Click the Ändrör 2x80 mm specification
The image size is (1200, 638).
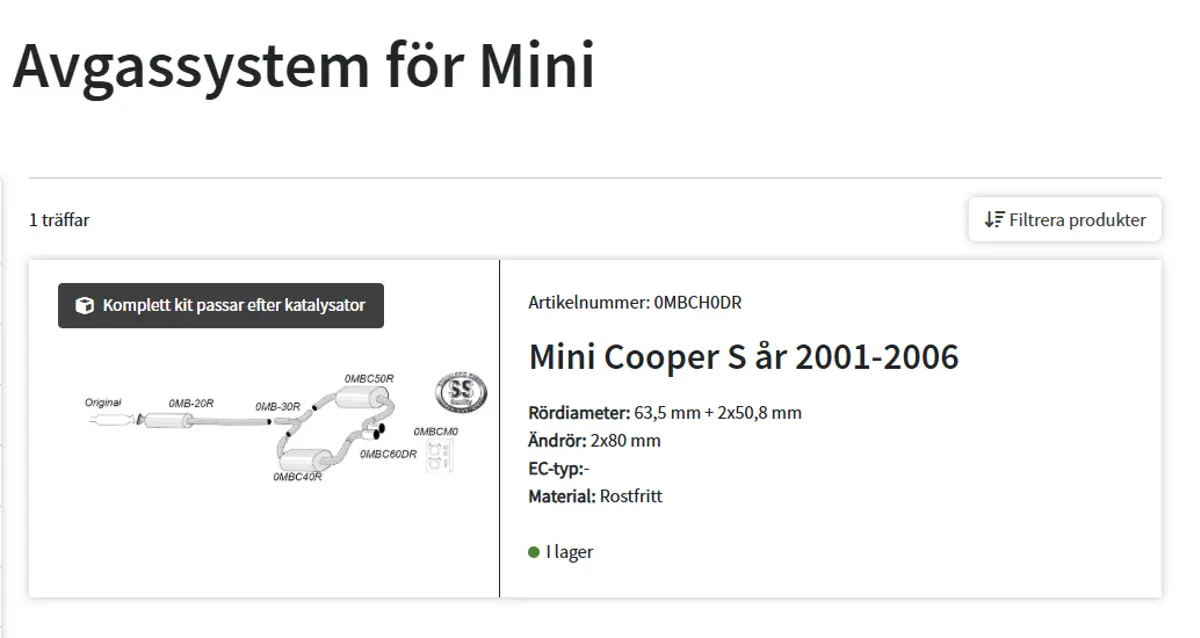pyautogui.click(x=594, y=440)
